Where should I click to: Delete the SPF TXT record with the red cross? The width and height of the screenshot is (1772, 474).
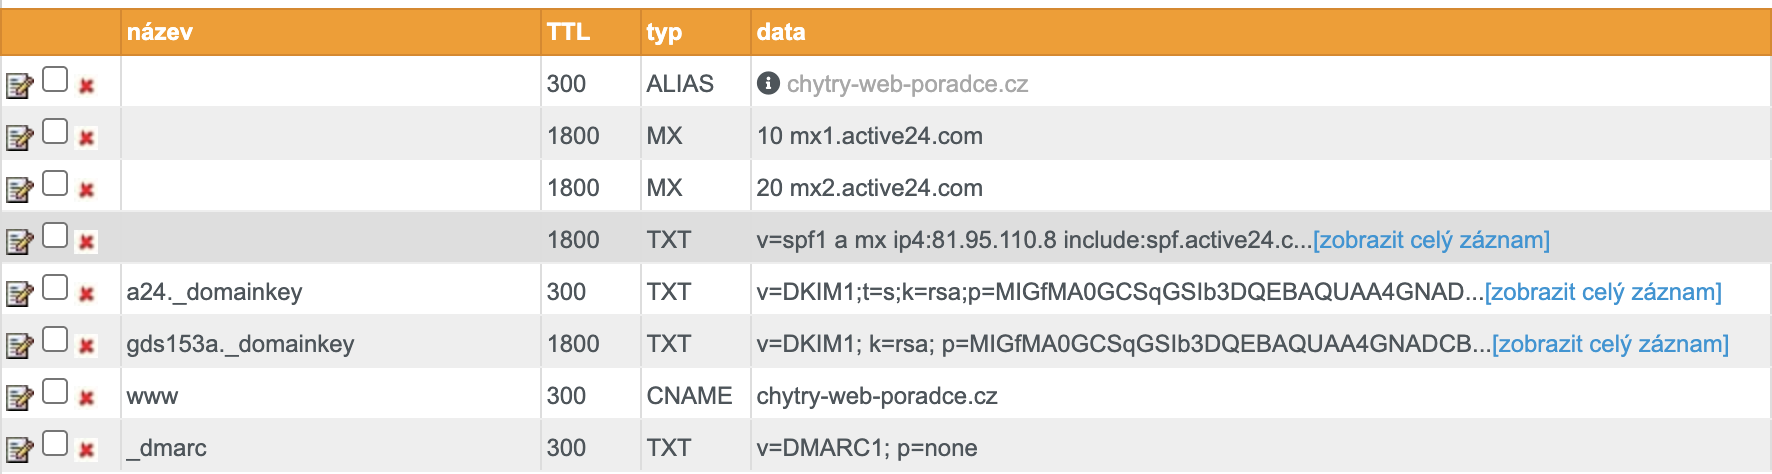[87, 242]
